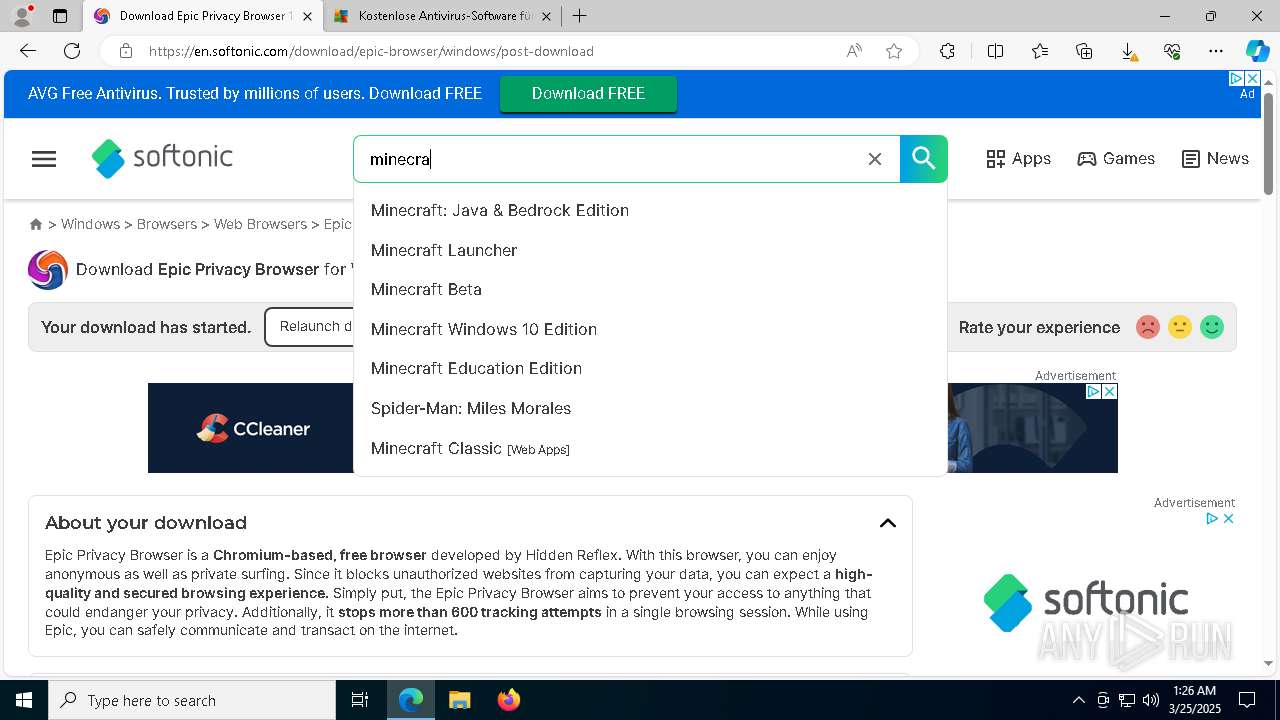Screen dimensions: 1280x720
Task: Open Browser essentials icon
Action: [1172, 51]
